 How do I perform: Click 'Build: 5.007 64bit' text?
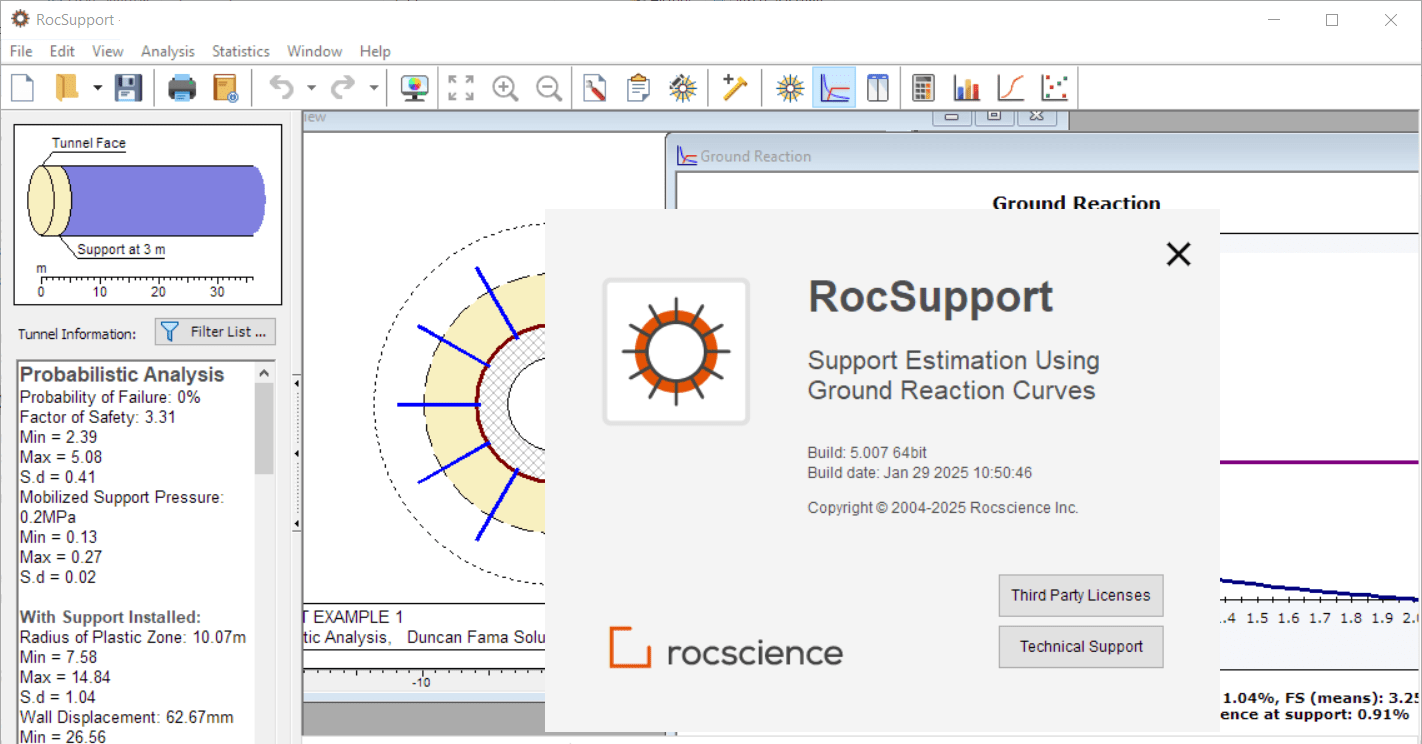(867, 453)
